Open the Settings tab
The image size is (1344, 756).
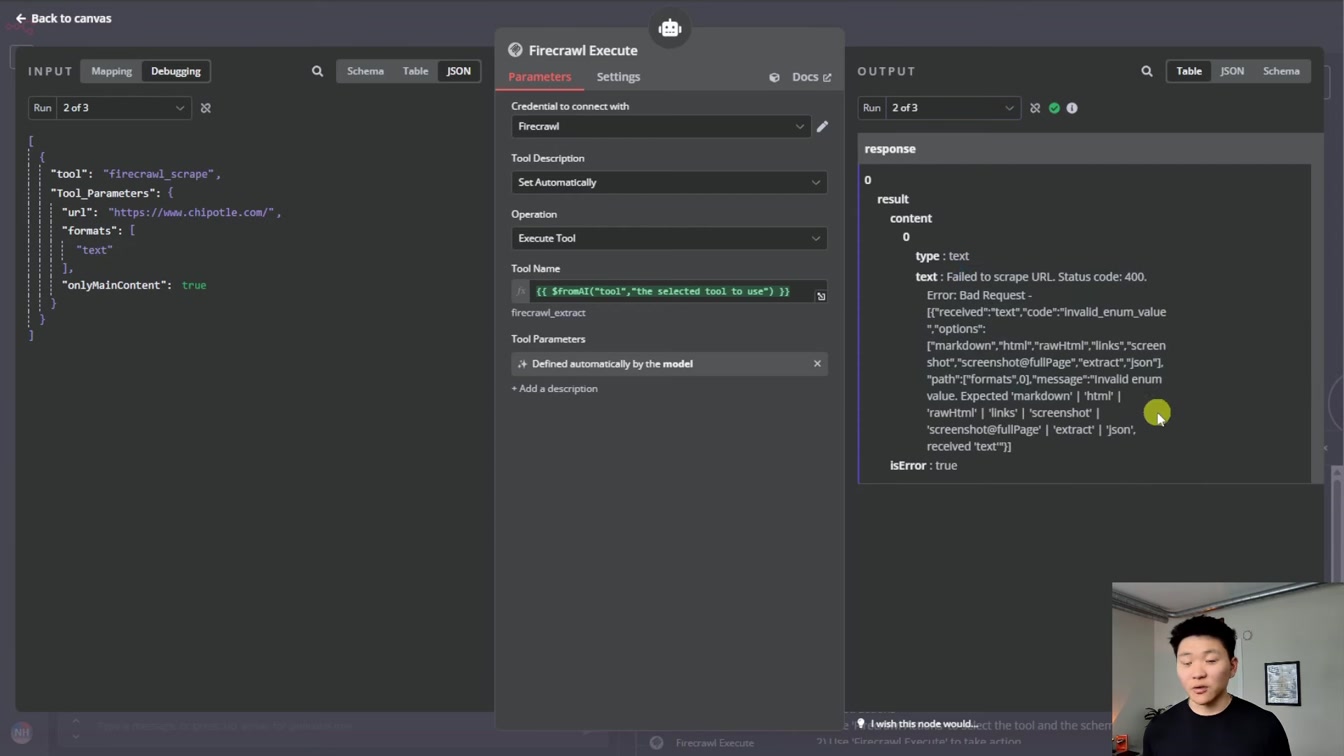618,77
